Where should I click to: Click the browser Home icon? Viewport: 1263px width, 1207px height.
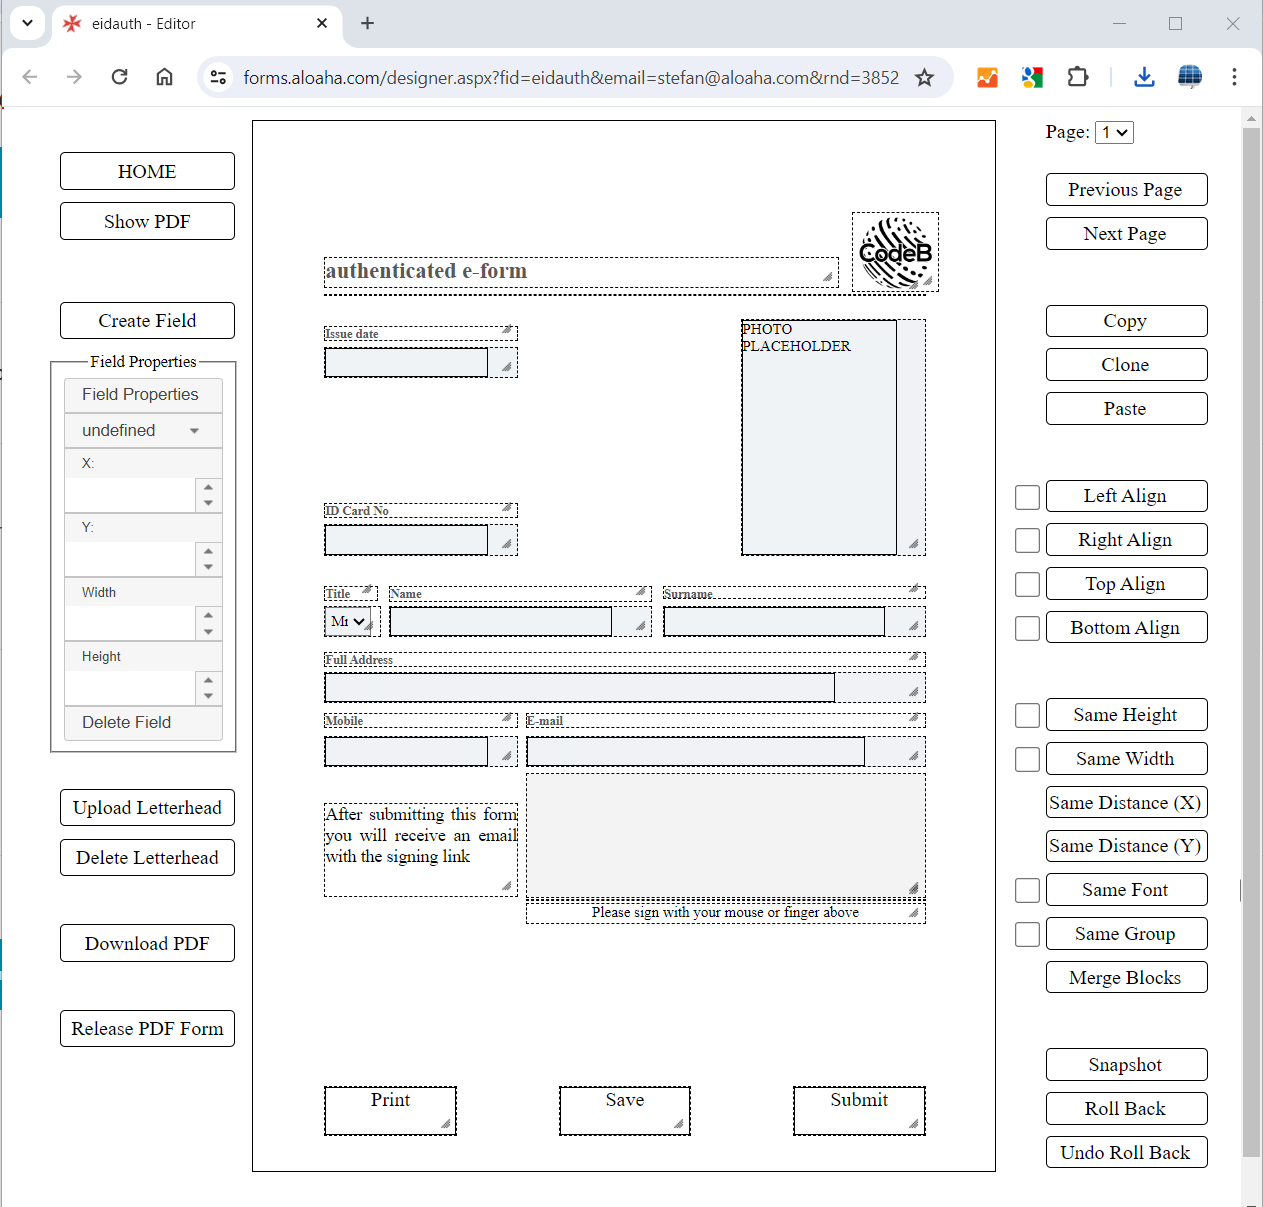point(164,77)
